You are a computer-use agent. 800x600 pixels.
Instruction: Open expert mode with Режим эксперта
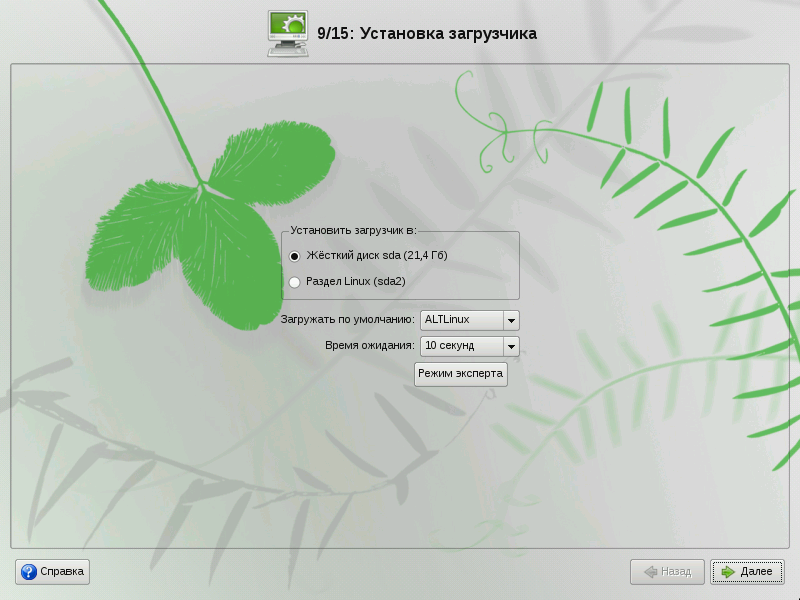tap(462, 374)
